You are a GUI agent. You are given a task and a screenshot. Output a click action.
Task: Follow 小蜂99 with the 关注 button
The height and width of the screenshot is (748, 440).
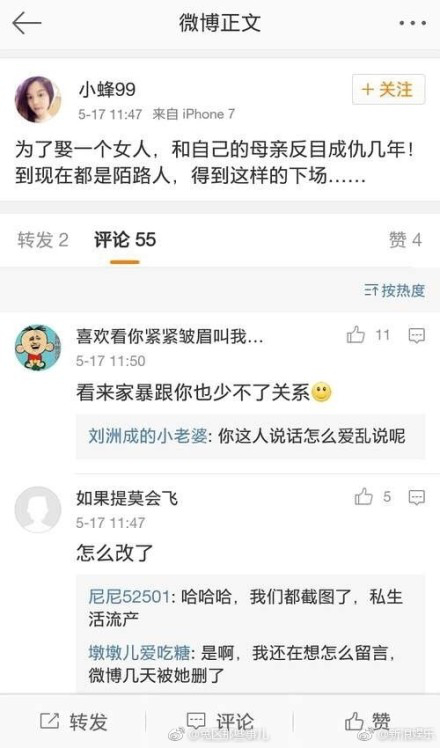pos(388,89)
